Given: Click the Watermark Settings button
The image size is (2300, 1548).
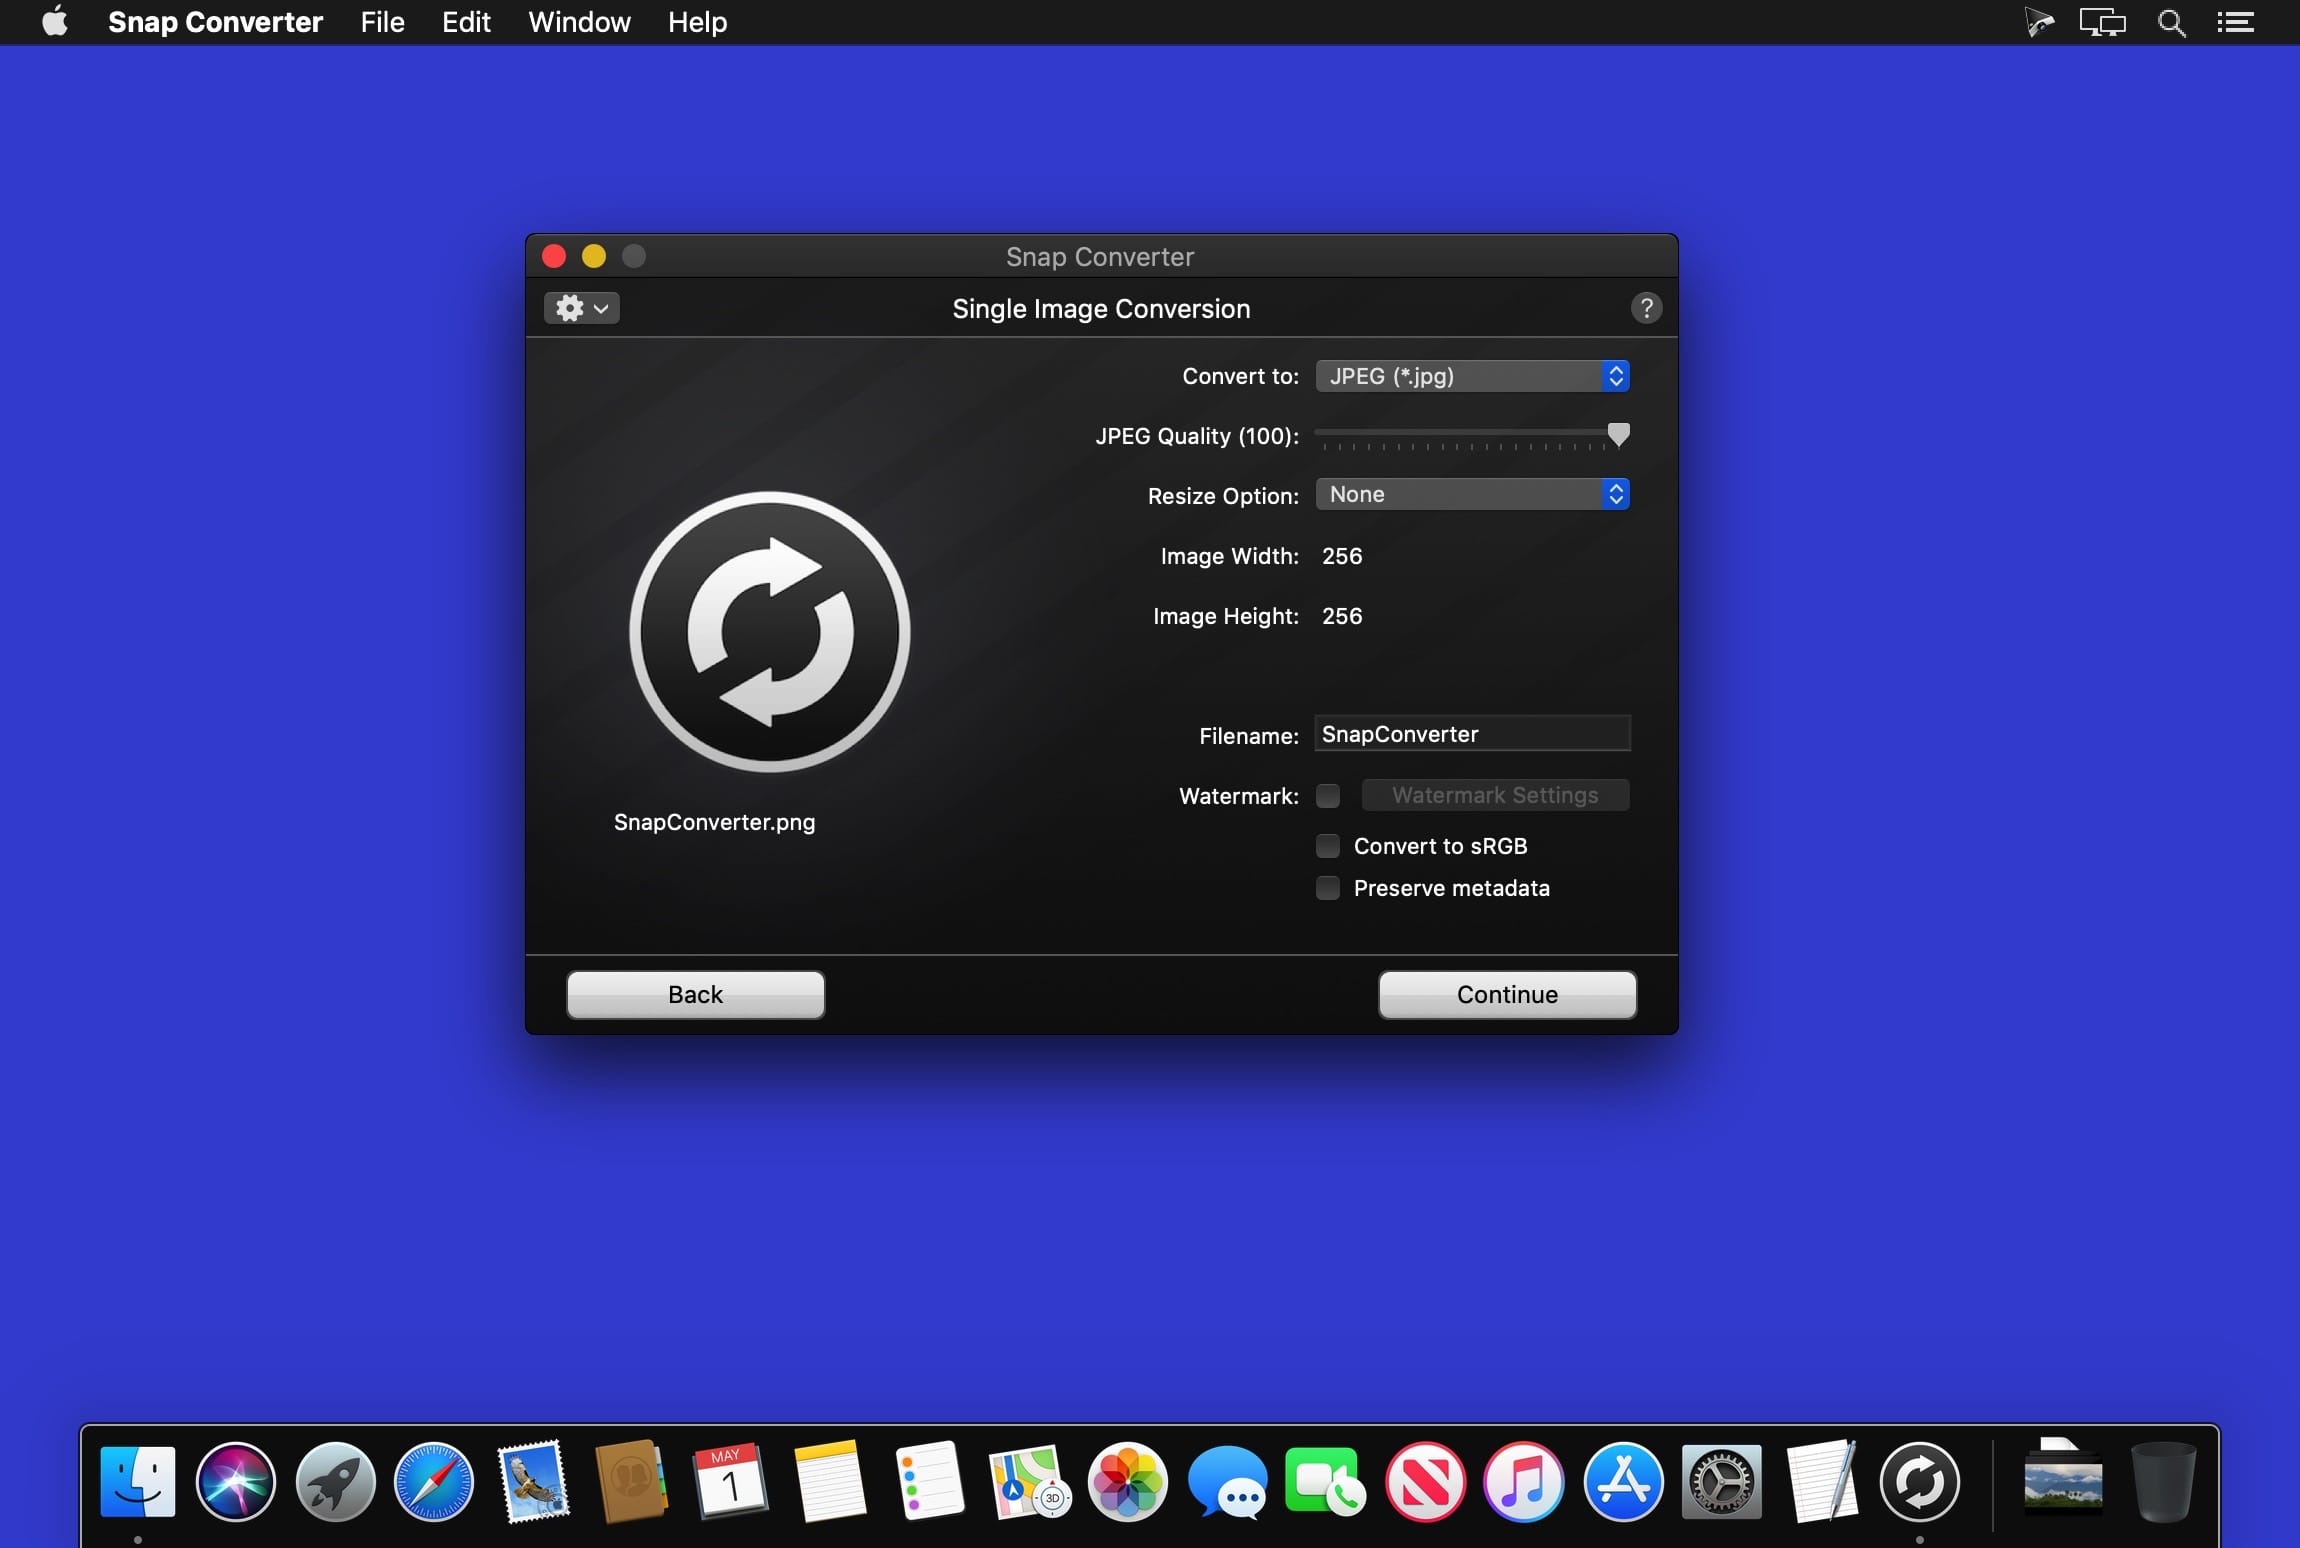Looking at the screenshot, I should [x=1495, y=795].
